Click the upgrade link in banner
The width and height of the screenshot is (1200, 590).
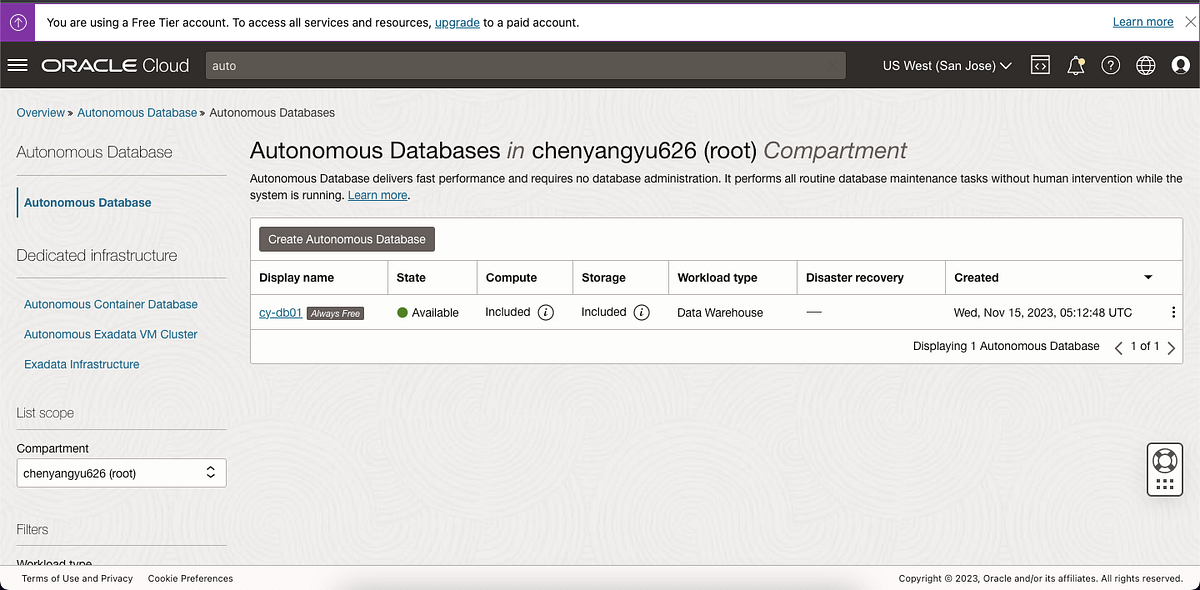tap(457, 22)
